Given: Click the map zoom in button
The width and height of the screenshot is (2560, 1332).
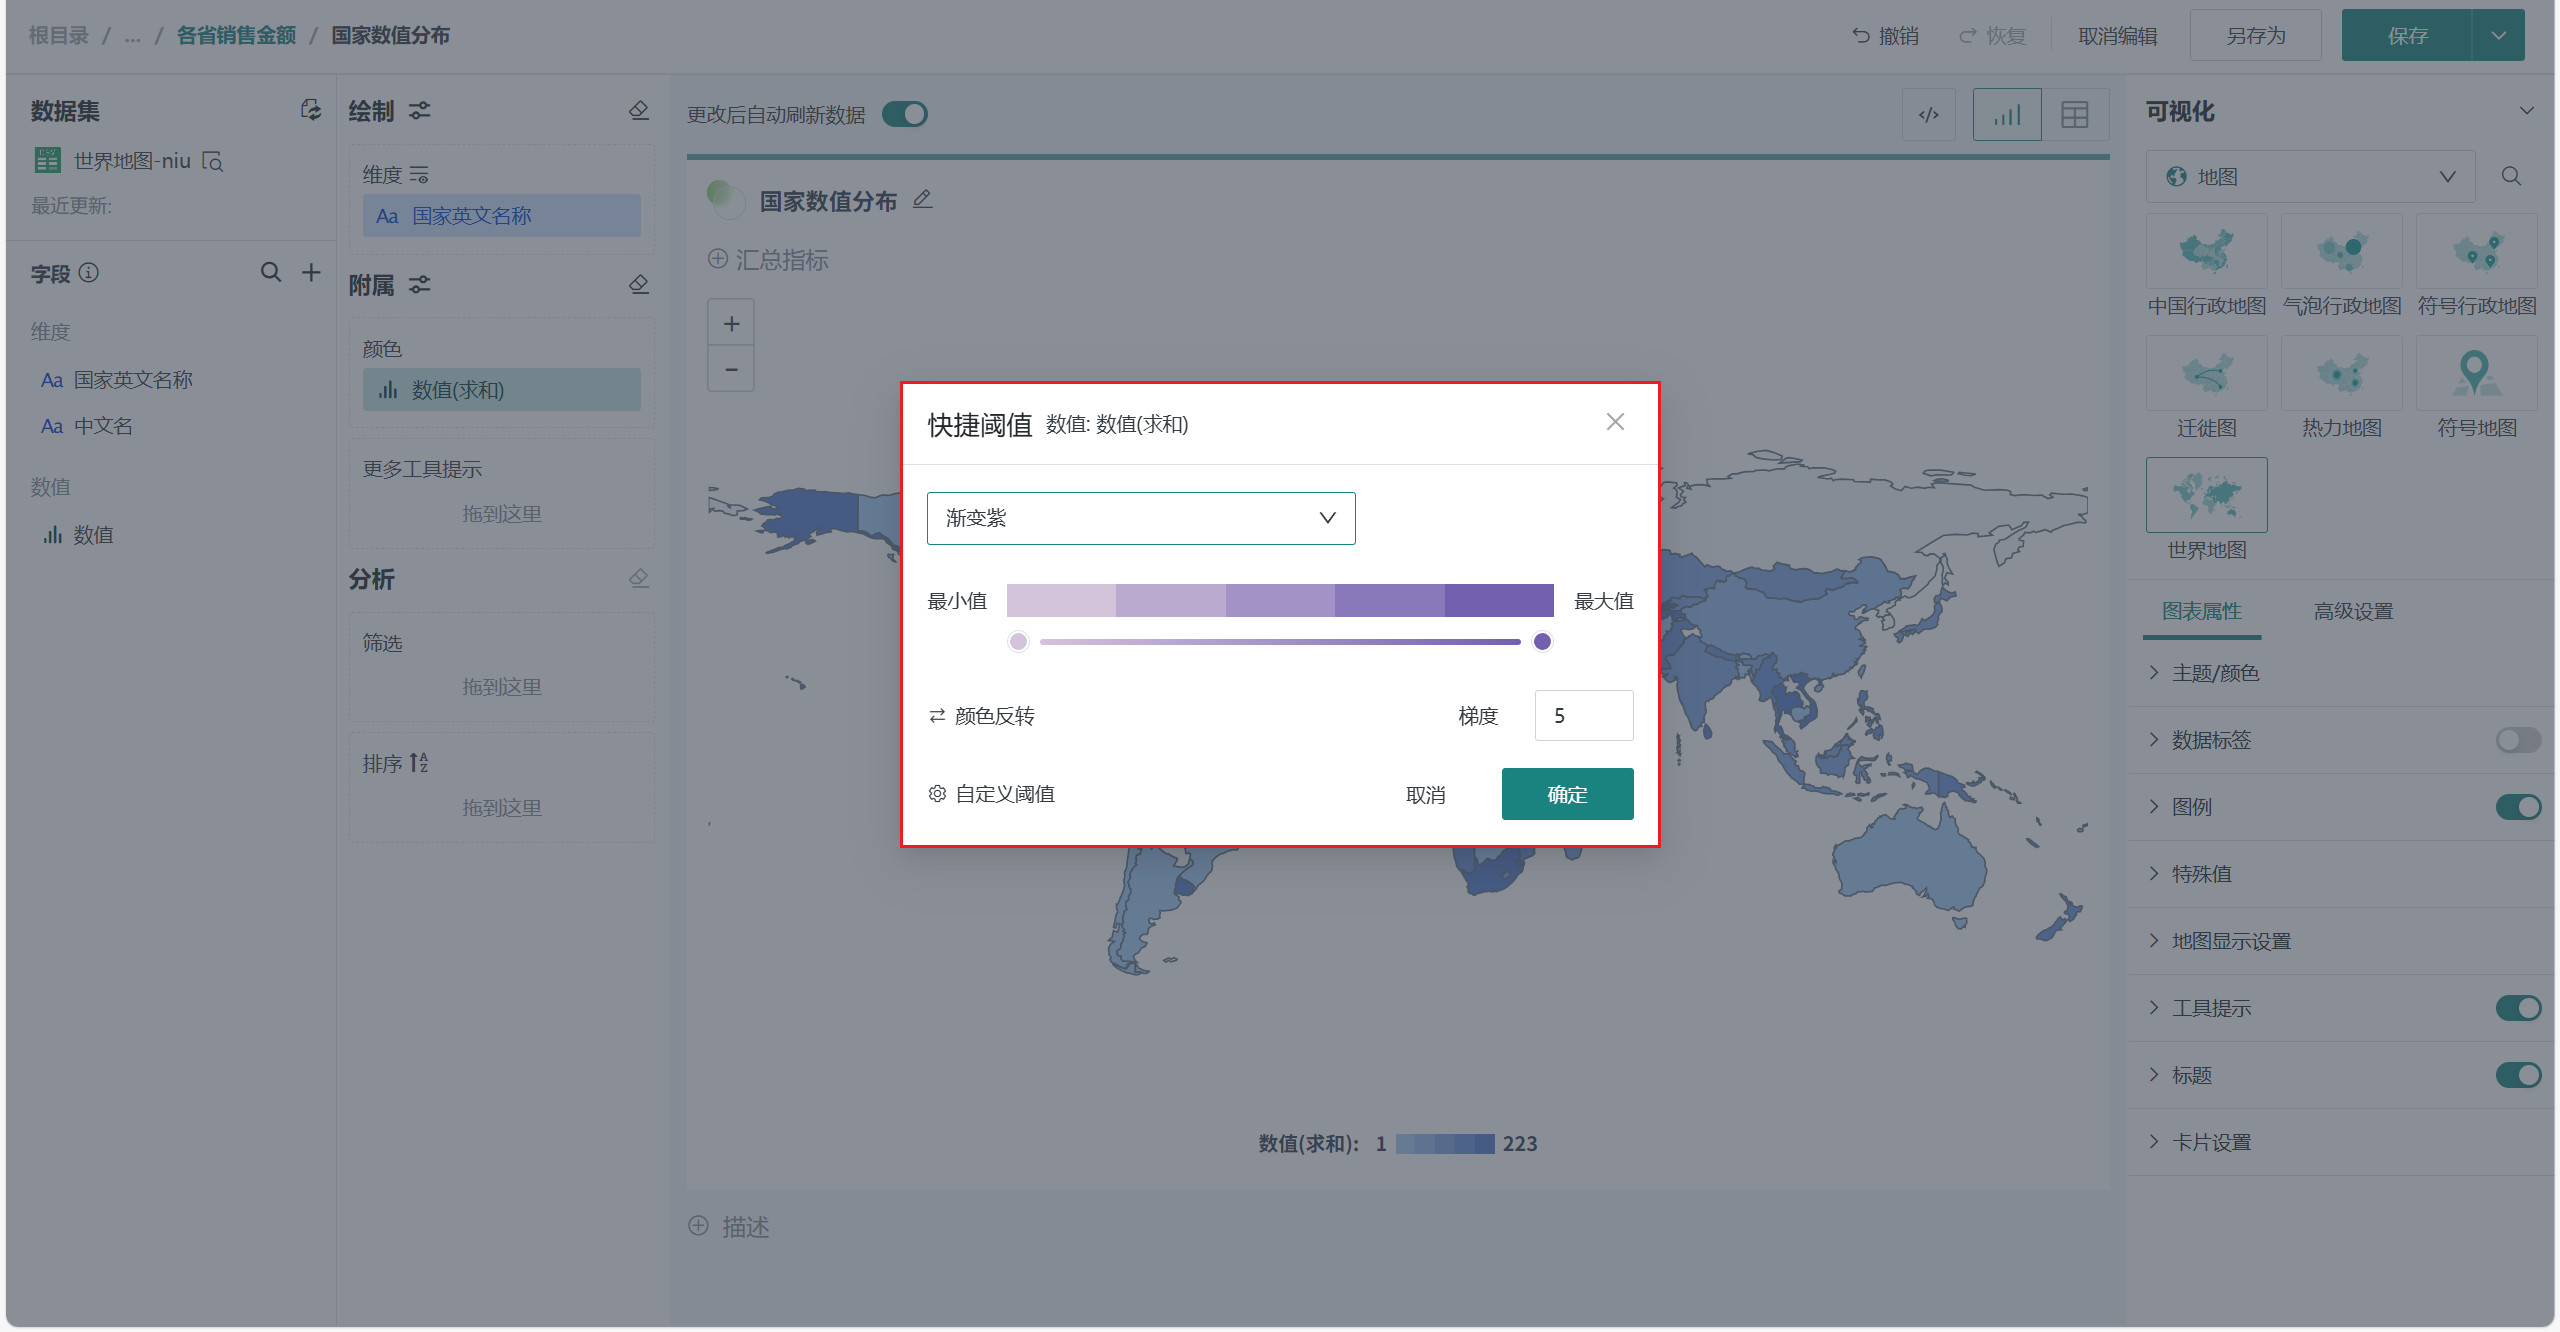Looking at the screenshot, I should point(731,324).
